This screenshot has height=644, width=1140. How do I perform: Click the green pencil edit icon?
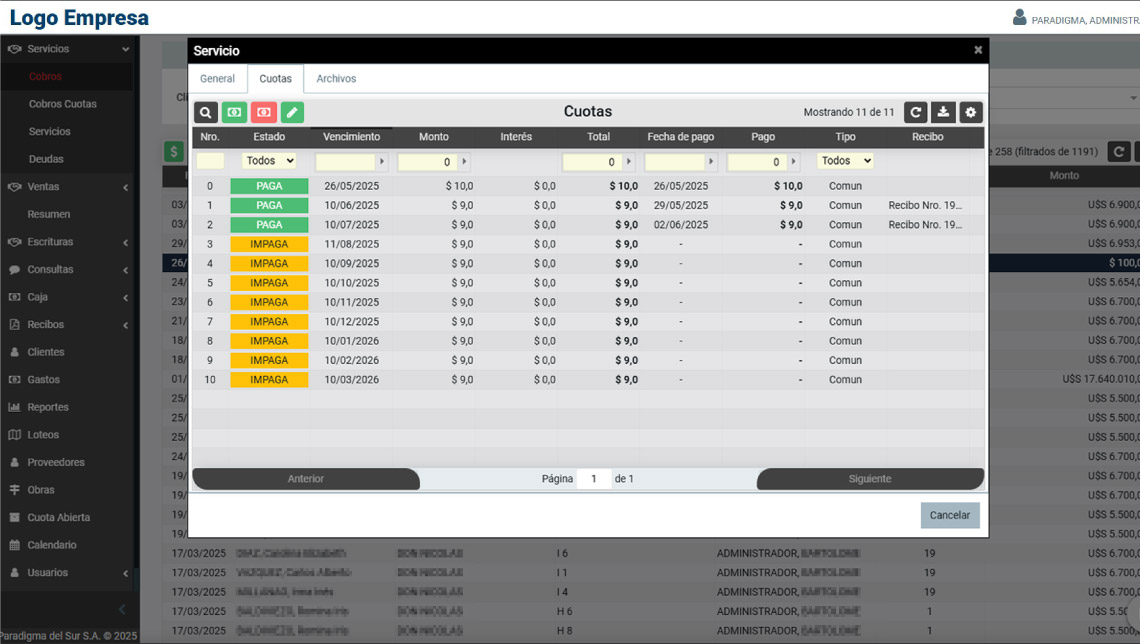[292, 113]
